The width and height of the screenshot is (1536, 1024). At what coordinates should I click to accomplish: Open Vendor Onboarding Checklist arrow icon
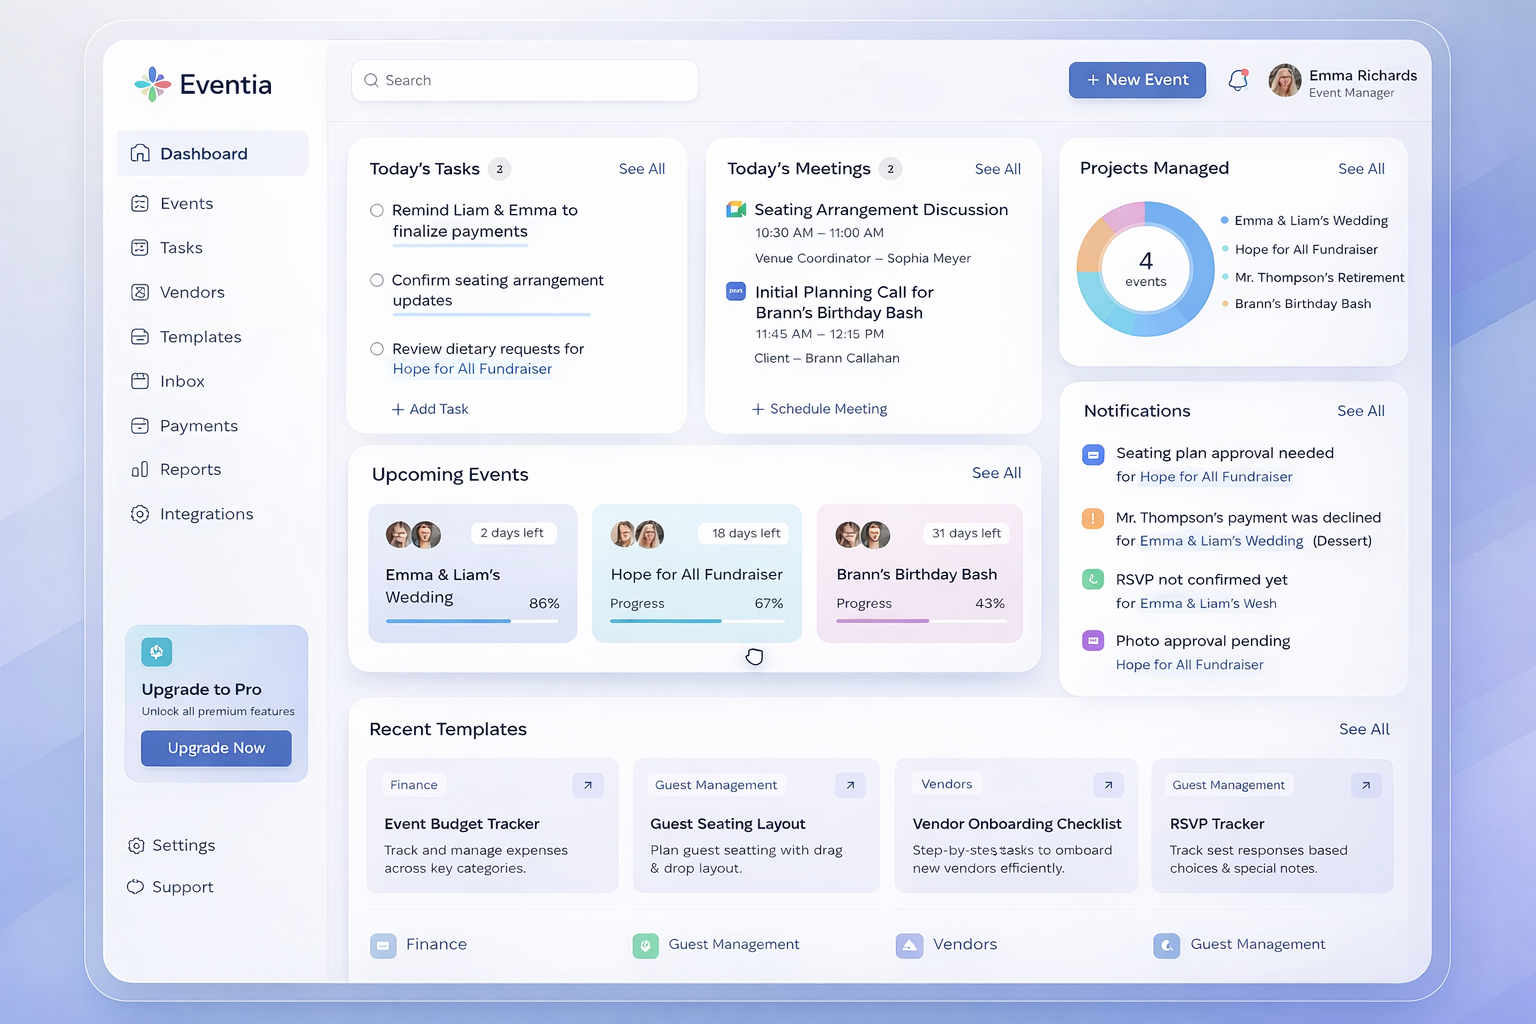coord(1108,785)
